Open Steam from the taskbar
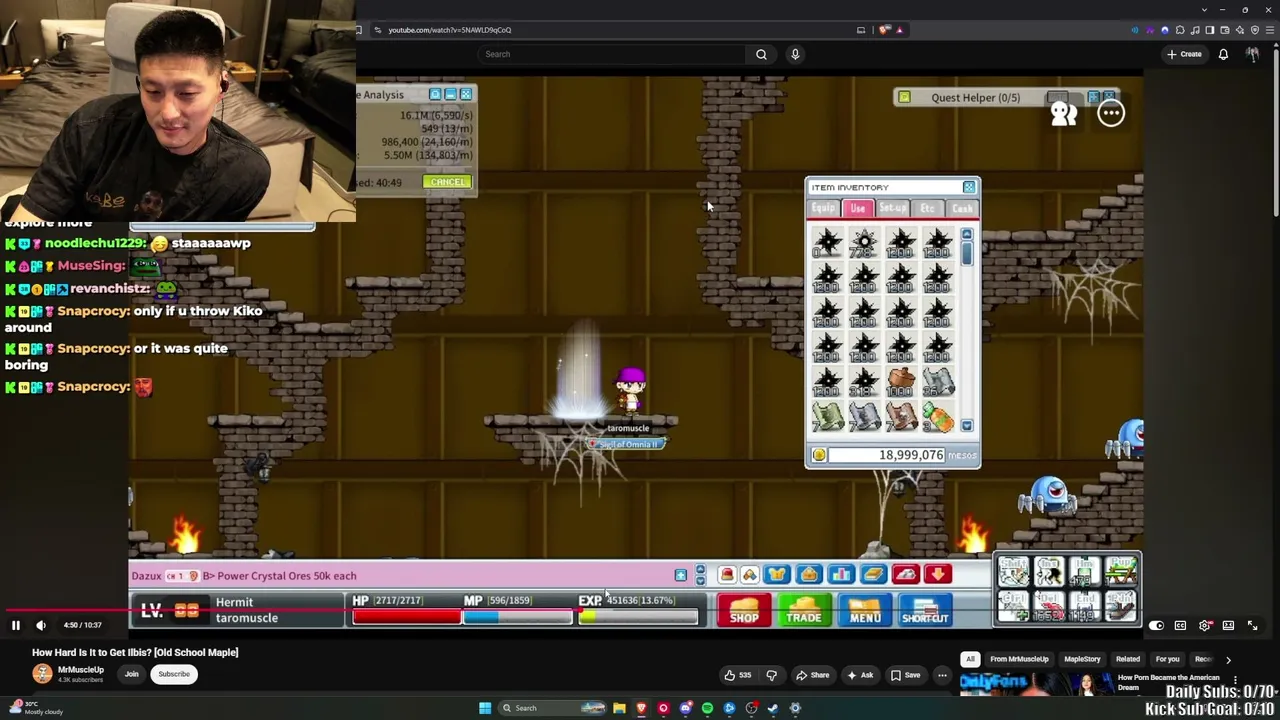 pos(773,708)
